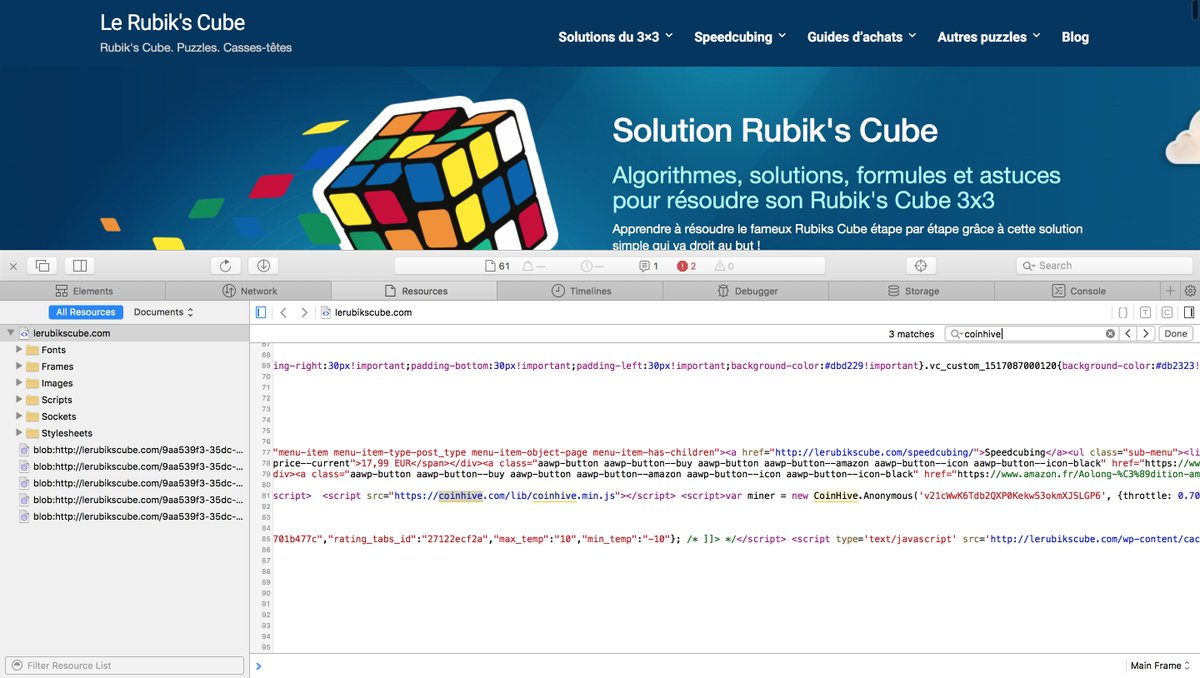Open inspector settings gear
This screenshot has width=1200, height=678.
click(1190, 291)
